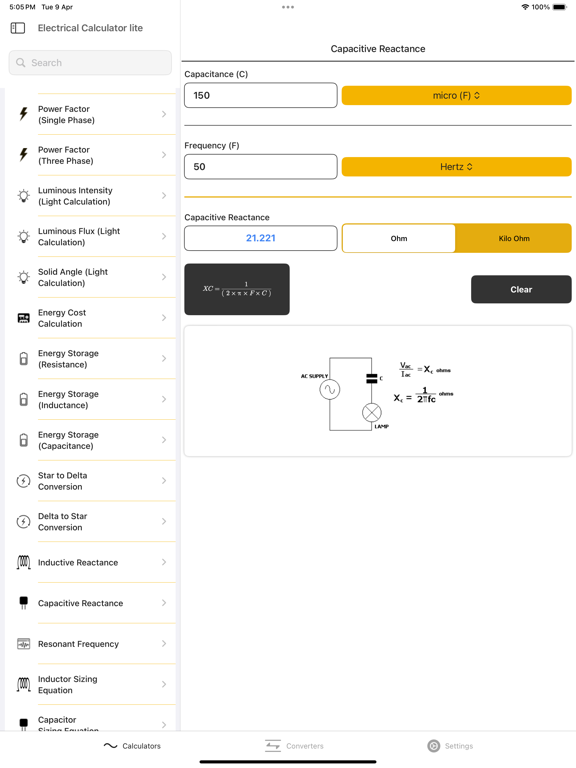The height and width of the screenshot is (768, 576).
Task: Select the Kilo Ohm unit option
Action: click(514, 239)
